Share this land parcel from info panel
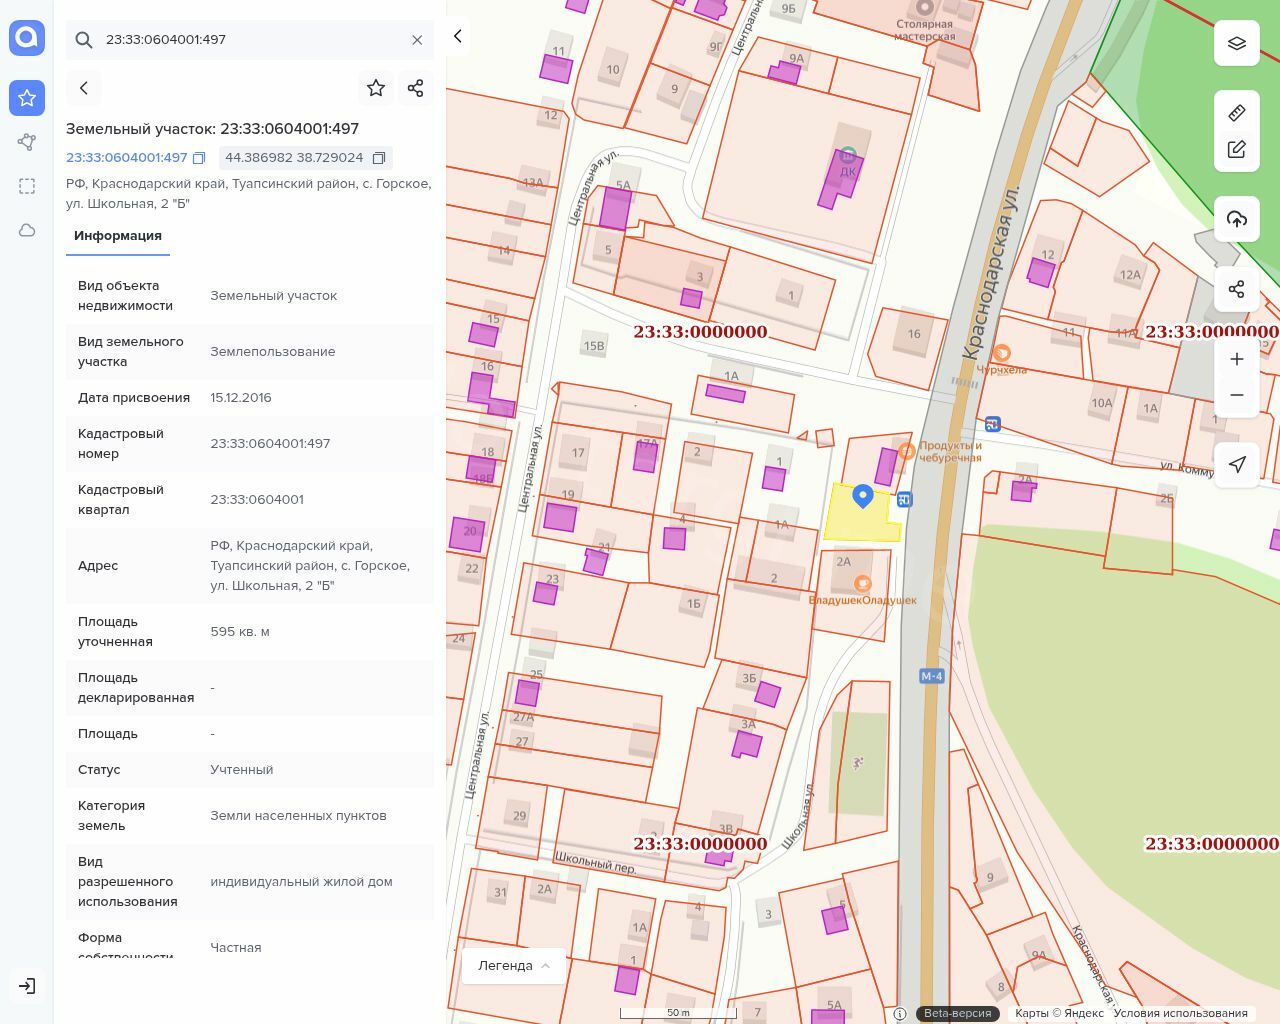Viewport: 1280px width, 1024px height. [x=416, y=88]
